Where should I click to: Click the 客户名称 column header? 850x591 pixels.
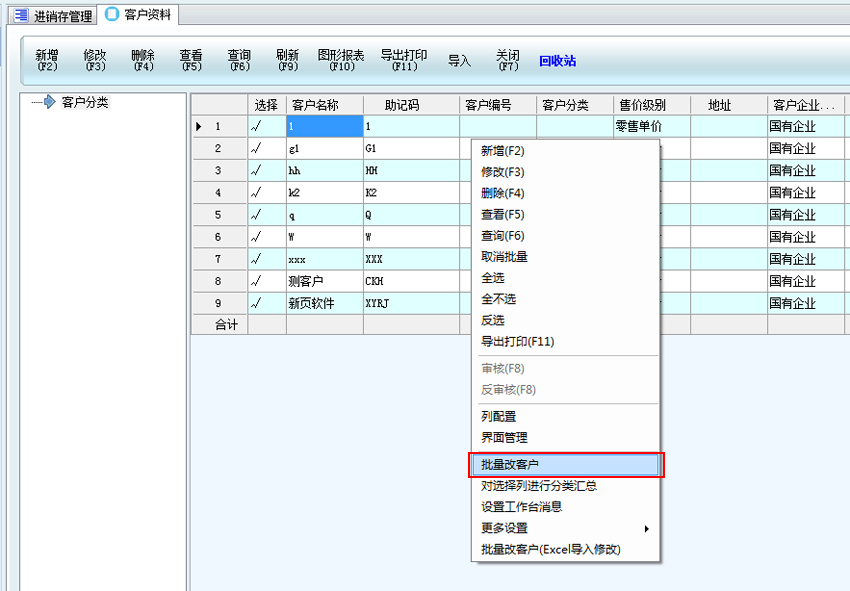(x=324, y=105)
